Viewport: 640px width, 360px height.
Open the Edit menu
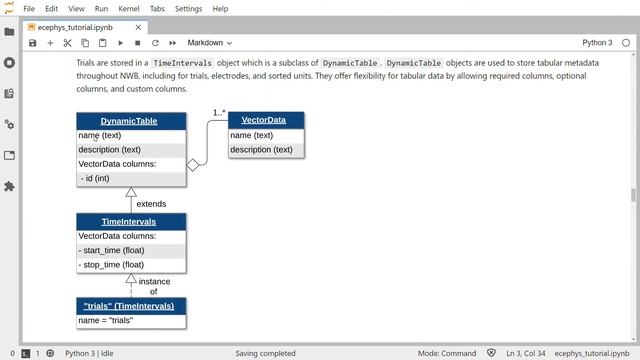click(x=51, y=9)
